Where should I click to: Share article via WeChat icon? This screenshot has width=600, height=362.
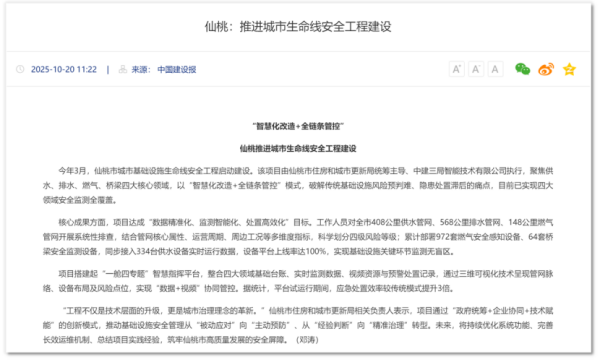point(522,69)
